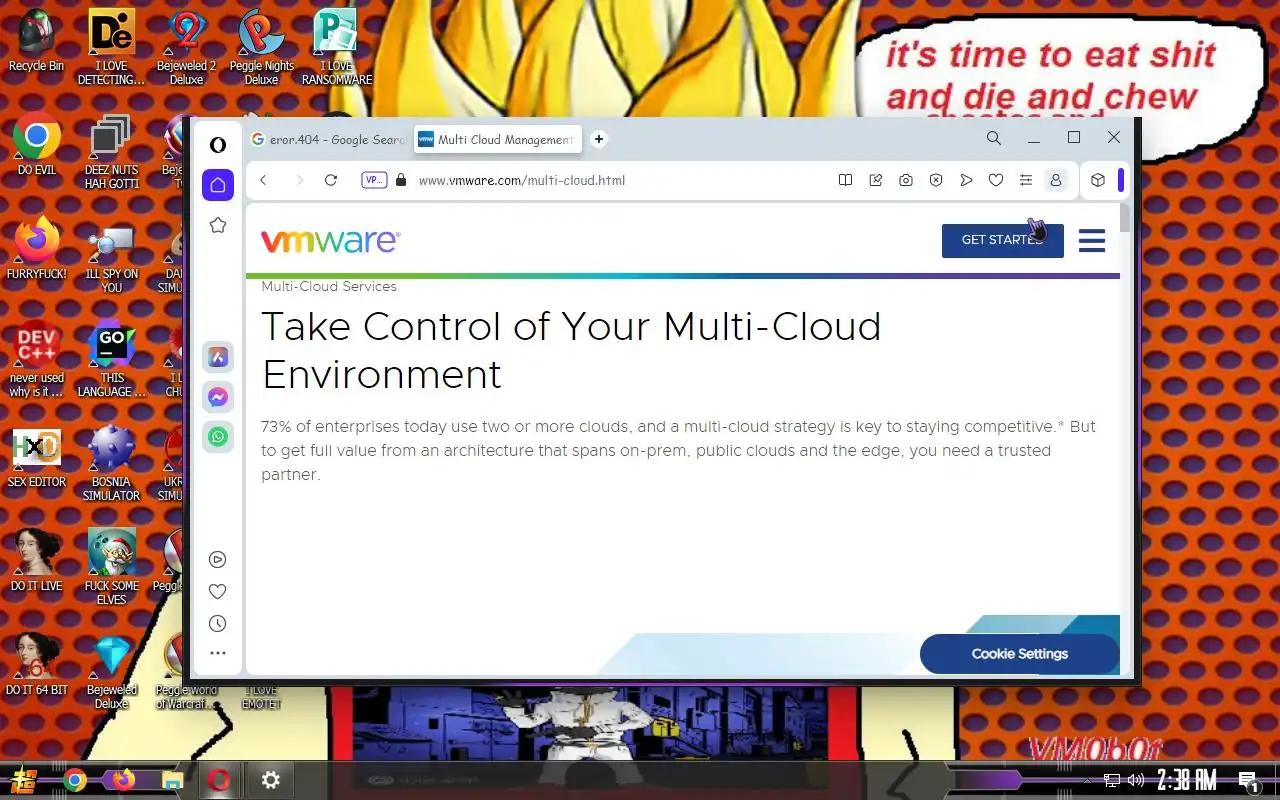The width and height of the screenshot is (1280, 800).
Task: Search tabs with magnifier icon
Action: point(994,138)
